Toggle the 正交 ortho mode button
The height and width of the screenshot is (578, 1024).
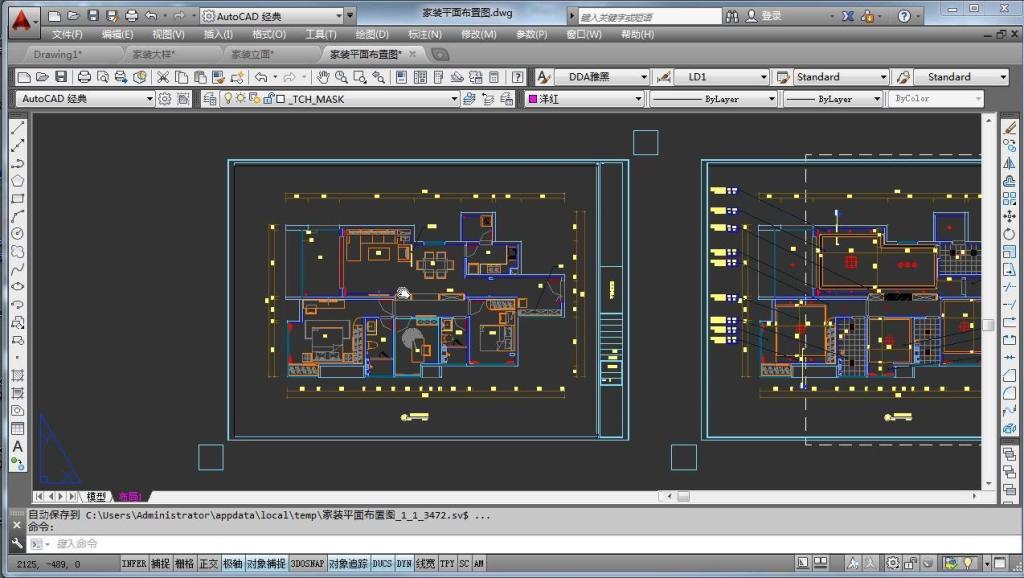pyautogui.click(x=208, y=564)
